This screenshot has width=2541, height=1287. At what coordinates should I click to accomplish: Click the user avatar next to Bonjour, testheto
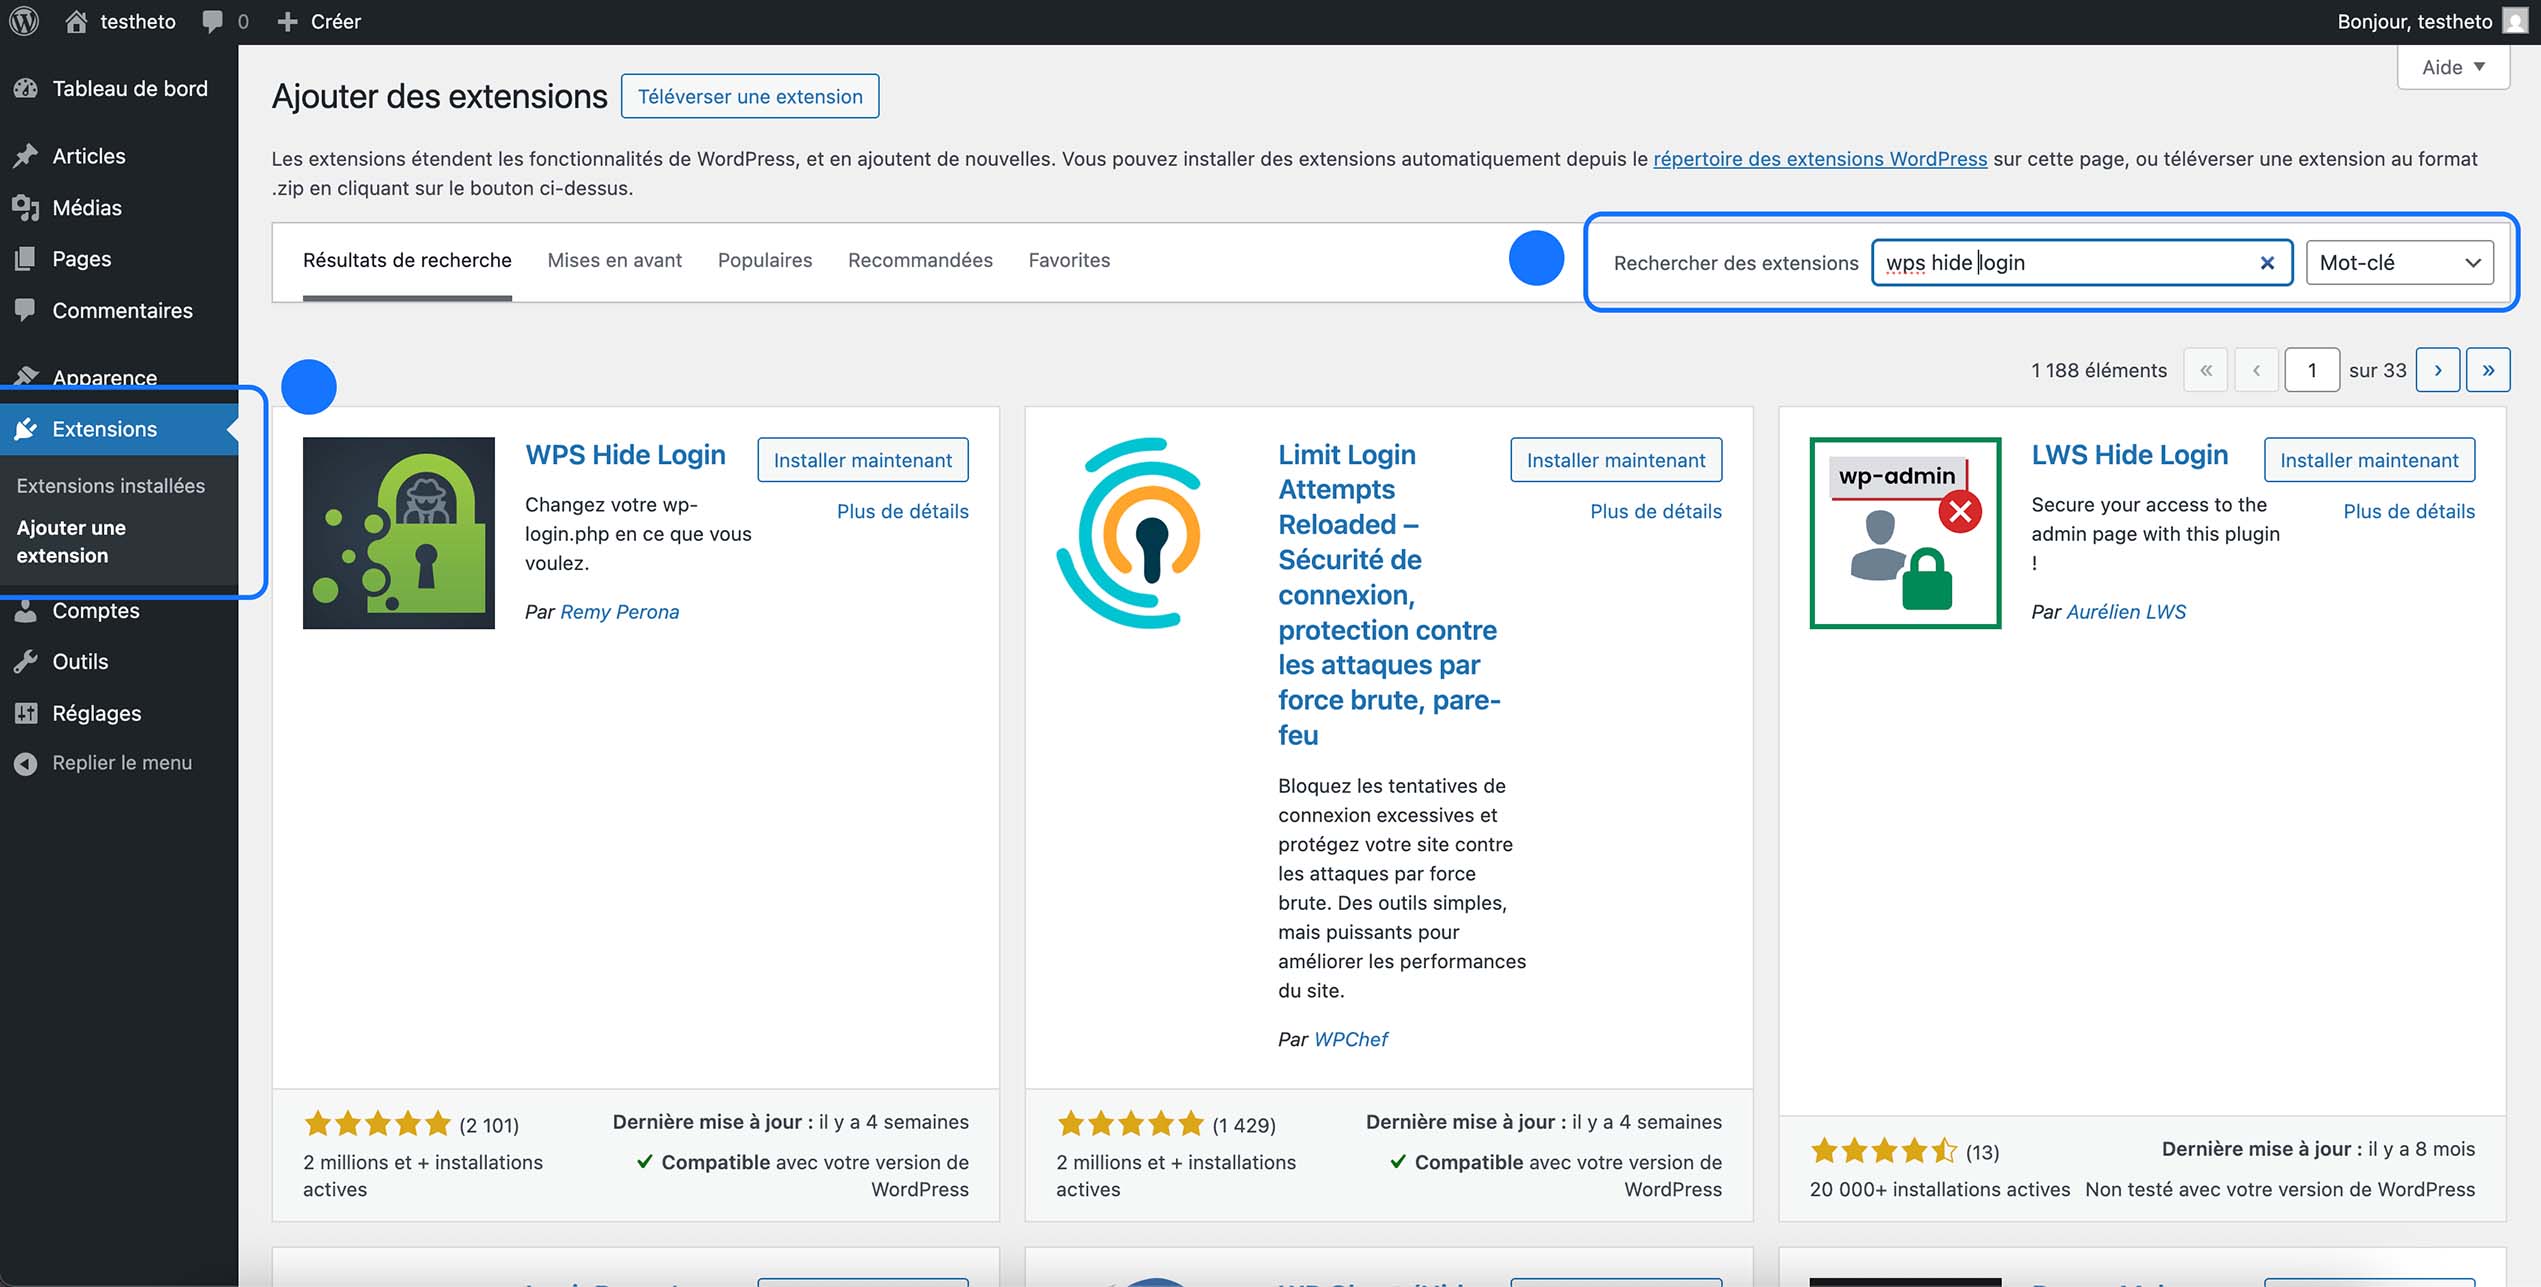2515,20
